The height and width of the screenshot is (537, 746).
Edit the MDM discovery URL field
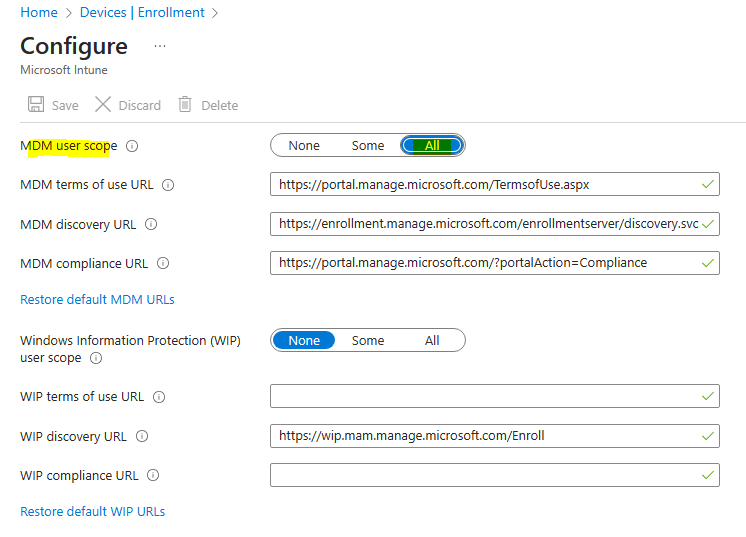495,224
